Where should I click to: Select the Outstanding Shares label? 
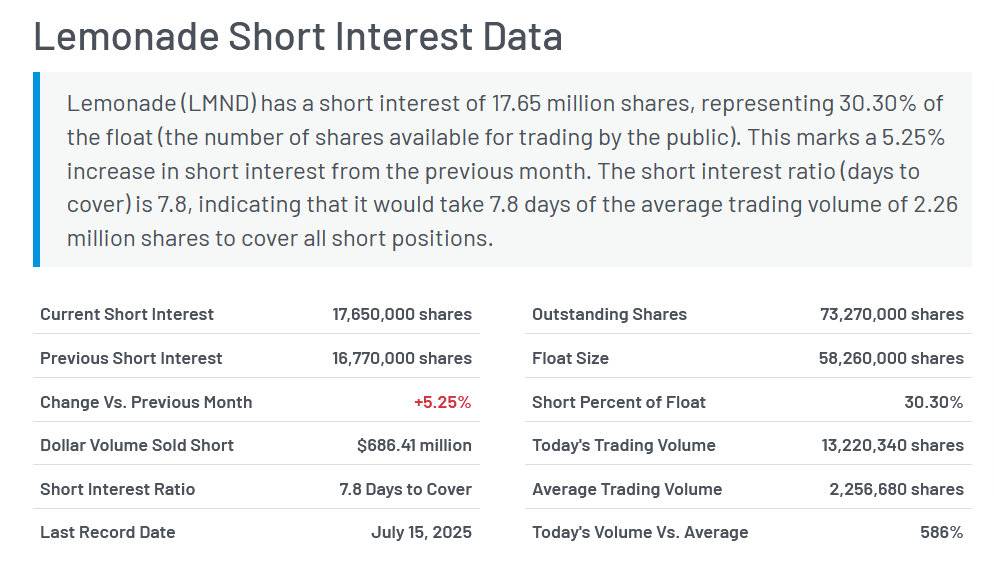pos(609,314)
